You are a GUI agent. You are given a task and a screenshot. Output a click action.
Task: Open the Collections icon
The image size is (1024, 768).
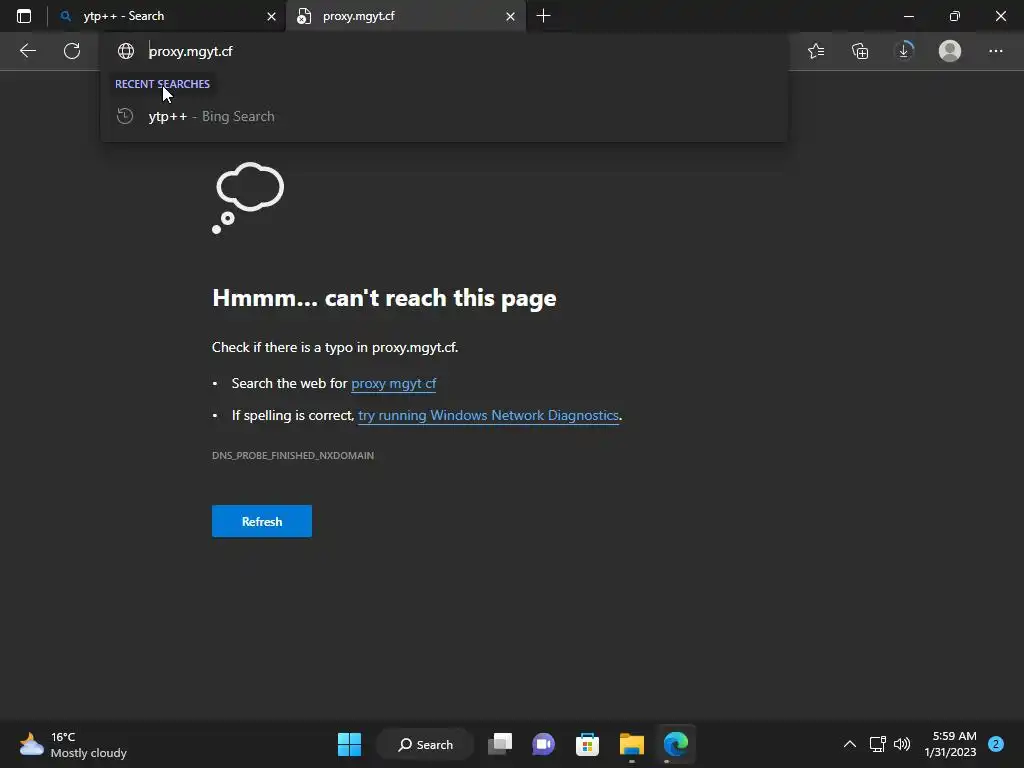[x=860, y=51]
